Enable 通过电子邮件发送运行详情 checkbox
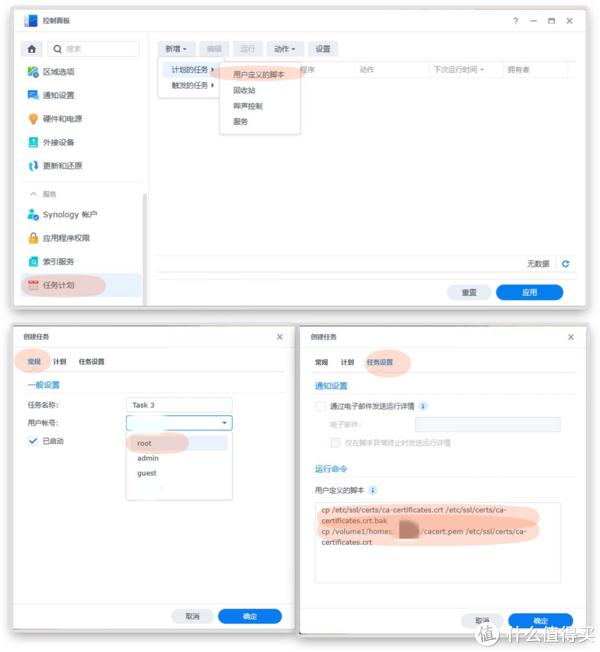The height and width of the screenshot is (652, 600). click(320, 406)
